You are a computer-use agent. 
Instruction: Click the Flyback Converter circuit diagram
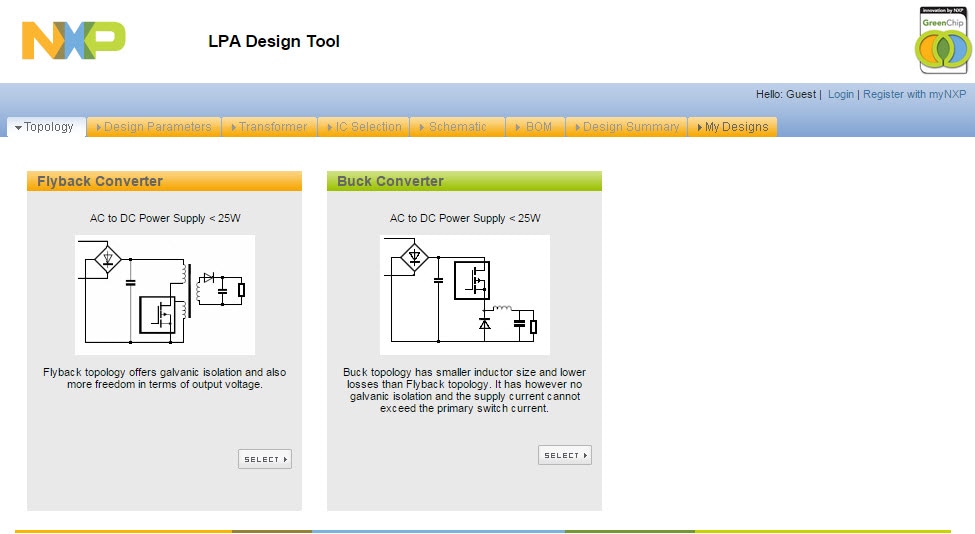[x=165, y=295]
